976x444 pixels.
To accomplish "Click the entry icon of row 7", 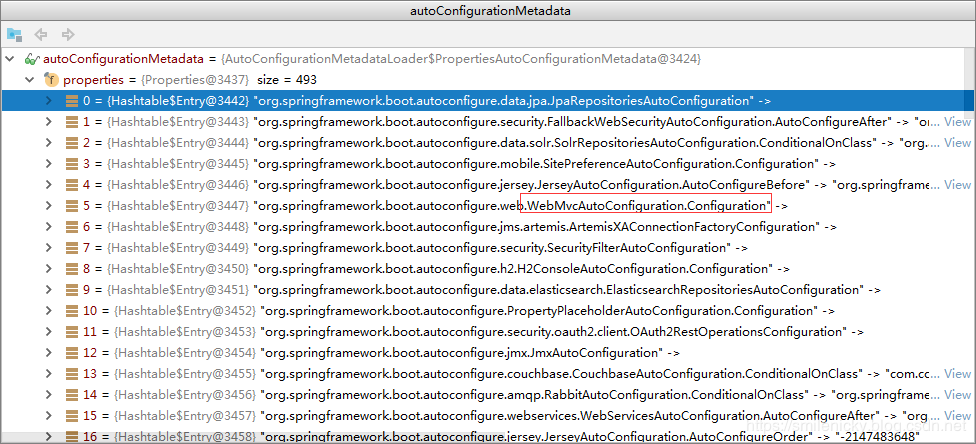I will coord(72,248).
